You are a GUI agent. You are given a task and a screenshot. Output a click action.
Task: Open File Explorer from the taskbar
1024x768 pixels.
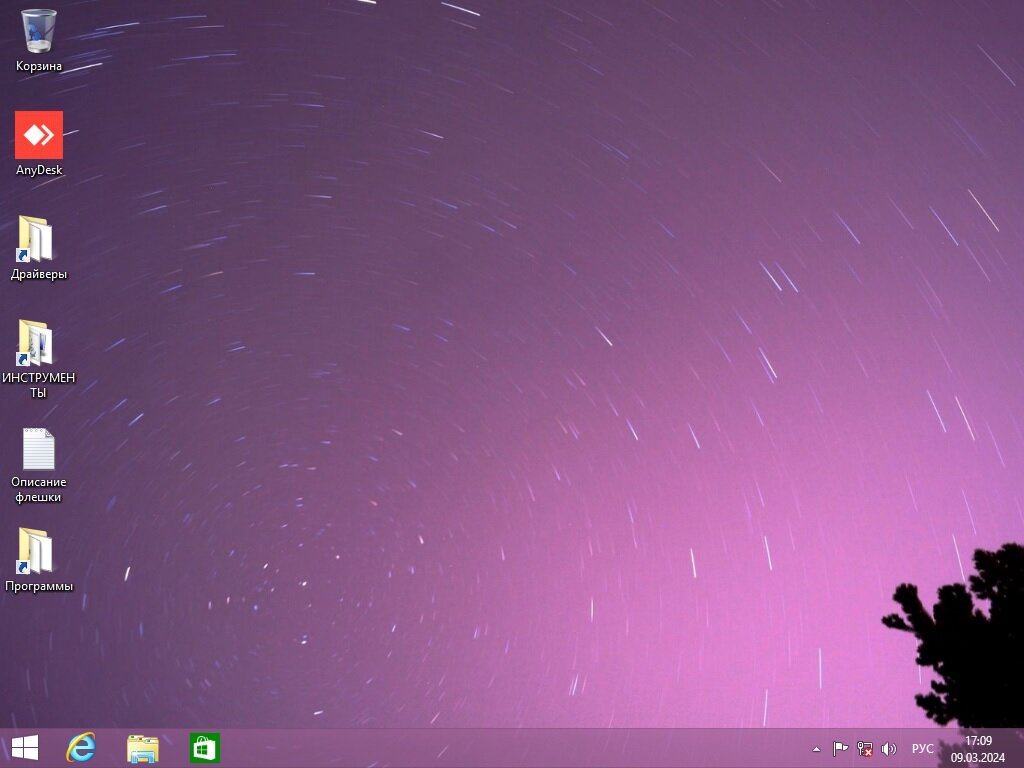[x=143, y=748]
